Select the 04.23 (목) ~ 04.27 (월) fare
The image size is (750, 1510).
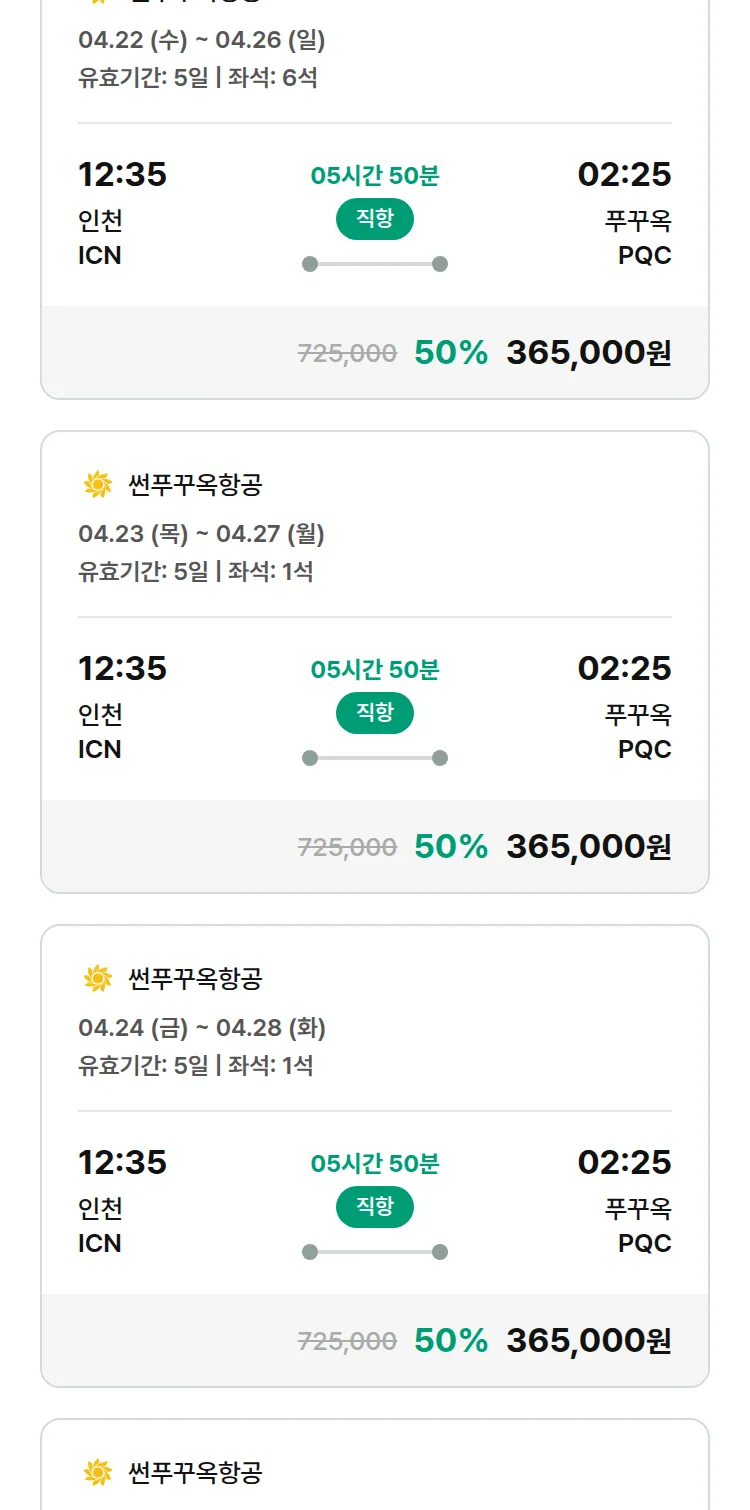click(x=201, y=535)
